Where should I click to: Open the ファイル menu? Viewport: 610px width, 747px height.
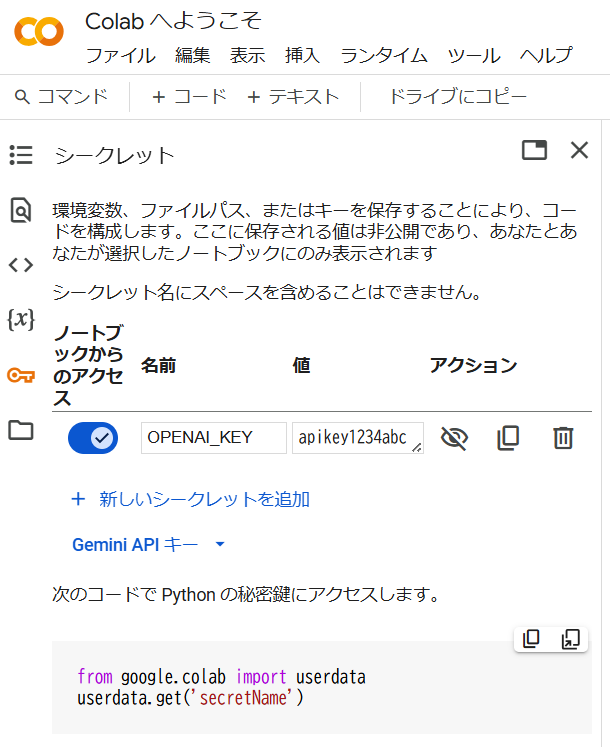121,56
